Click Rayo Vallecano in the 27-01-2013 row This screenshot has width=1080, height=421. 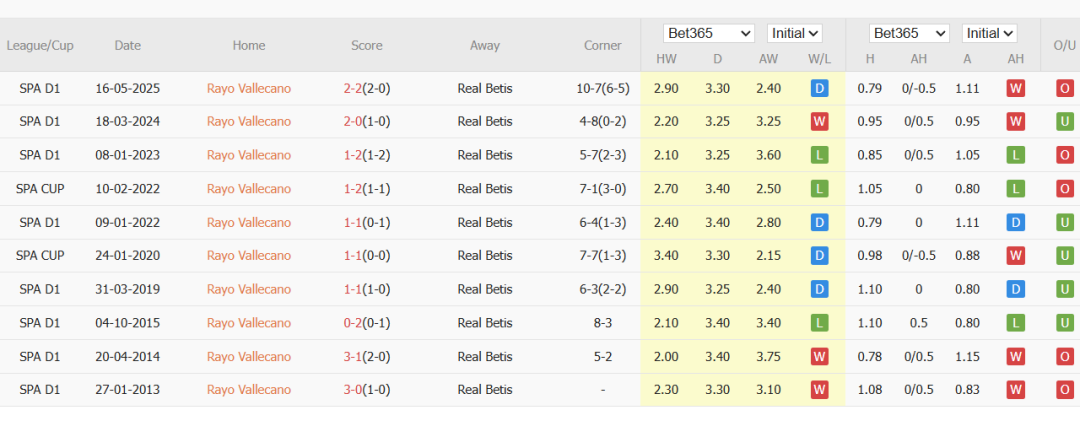point(249,390)
